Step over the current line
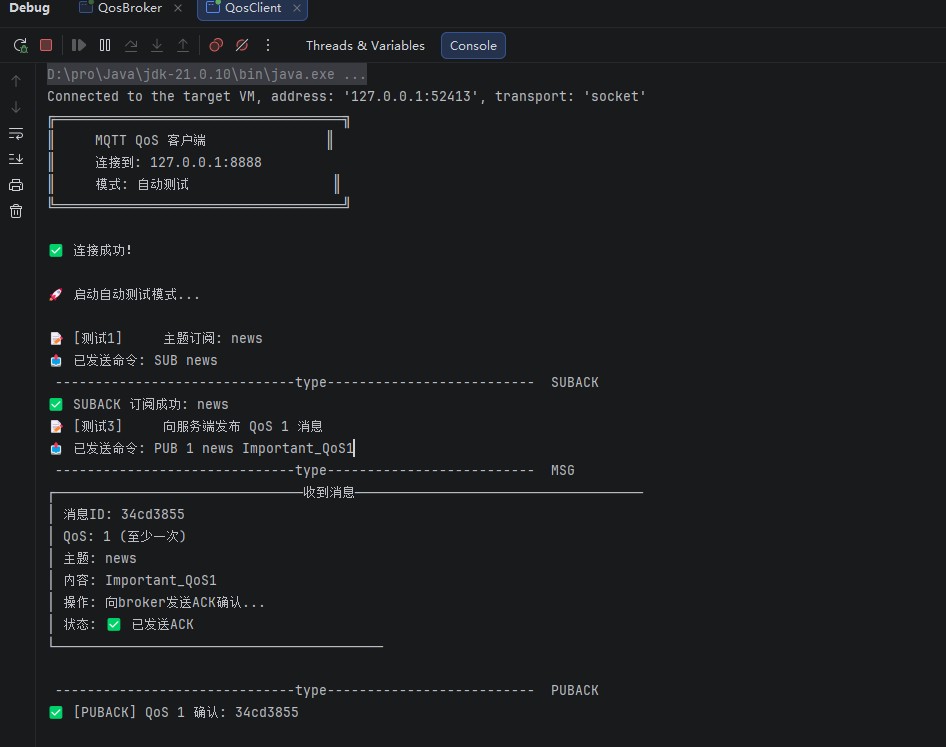The image size is (946, 747). (131, 45)
